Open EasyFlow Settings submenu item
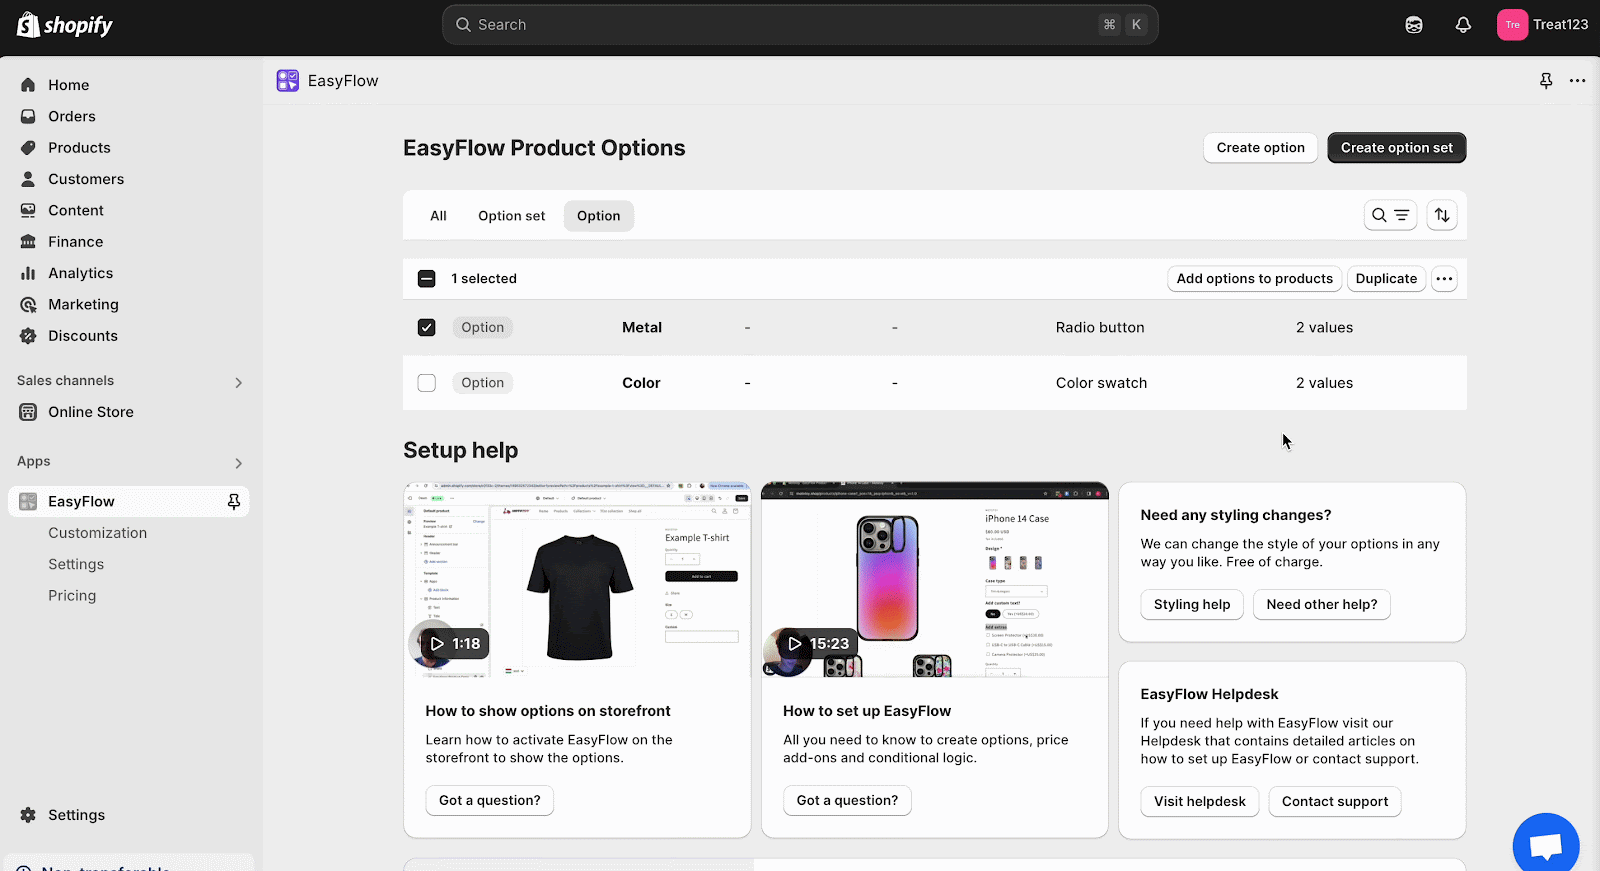This screenshot has height=871, width=1600. point(76,564)
